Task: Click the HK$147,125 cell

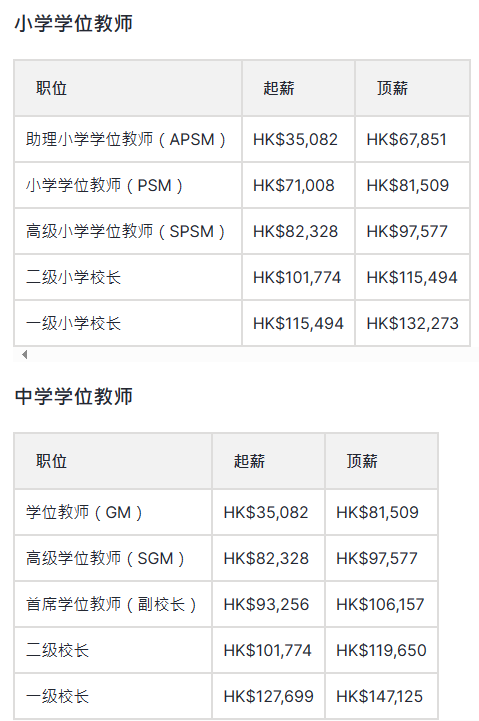Action: click(381, 696)
